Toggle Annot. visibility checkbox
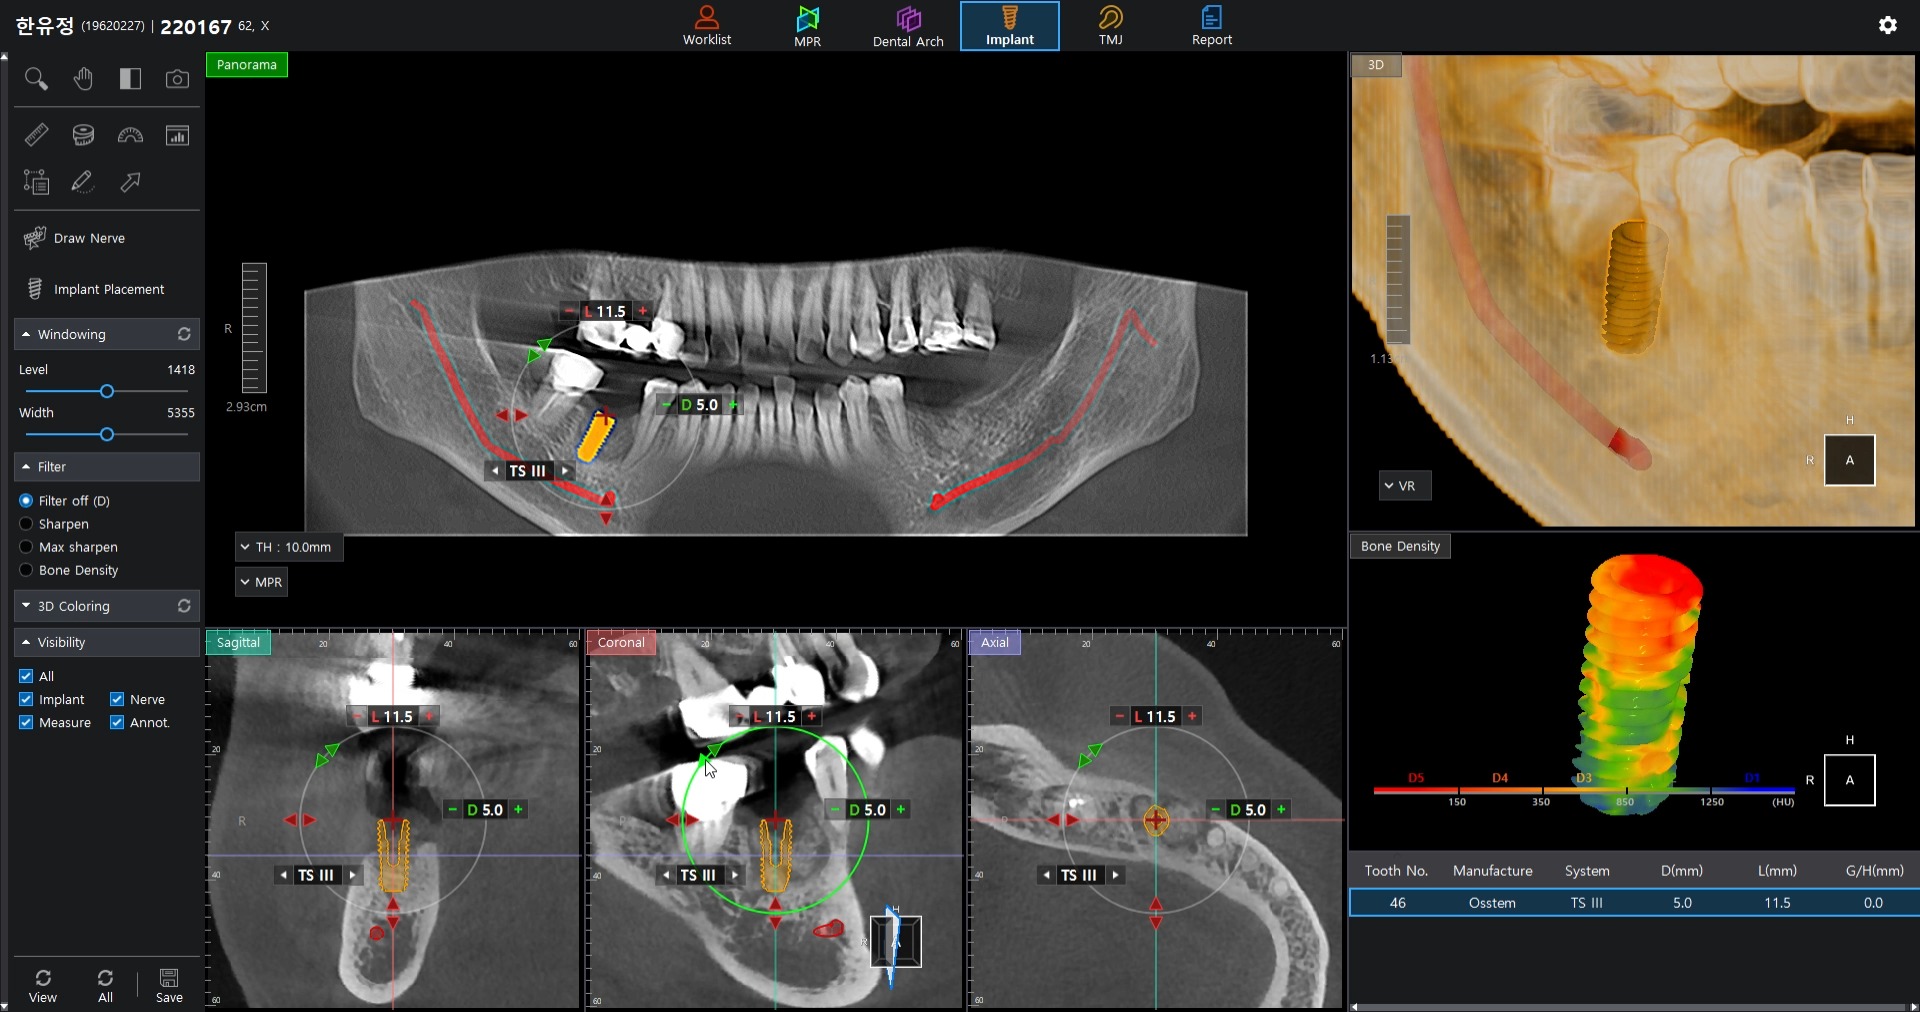1920x1012 pixels. click(x=117, y=722)
